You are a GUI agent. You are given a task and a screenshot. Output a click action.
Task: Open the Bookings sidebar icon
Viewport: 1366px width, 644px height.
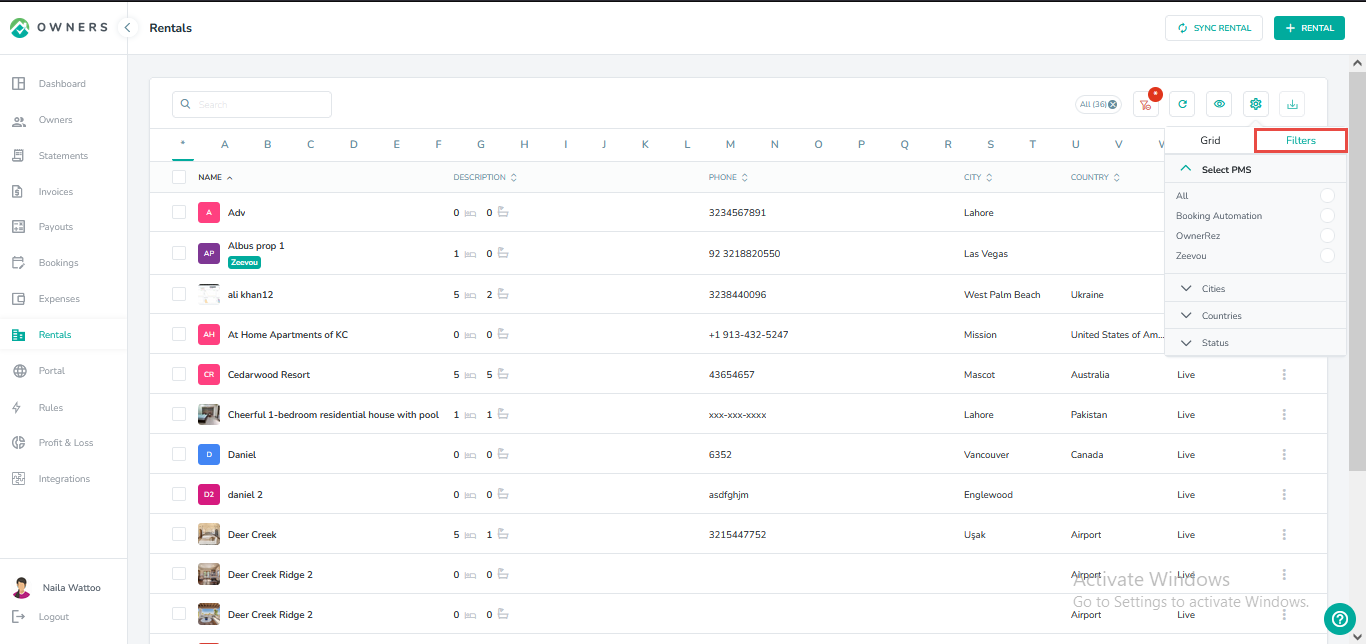coord(18,263)
